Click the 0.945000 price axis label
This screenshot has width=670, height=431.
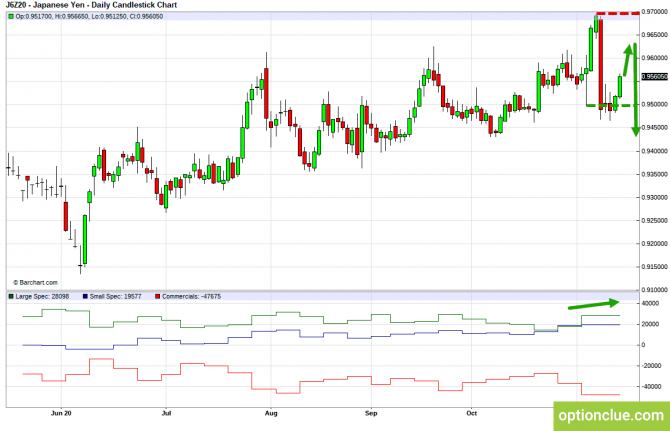point(654,127)
